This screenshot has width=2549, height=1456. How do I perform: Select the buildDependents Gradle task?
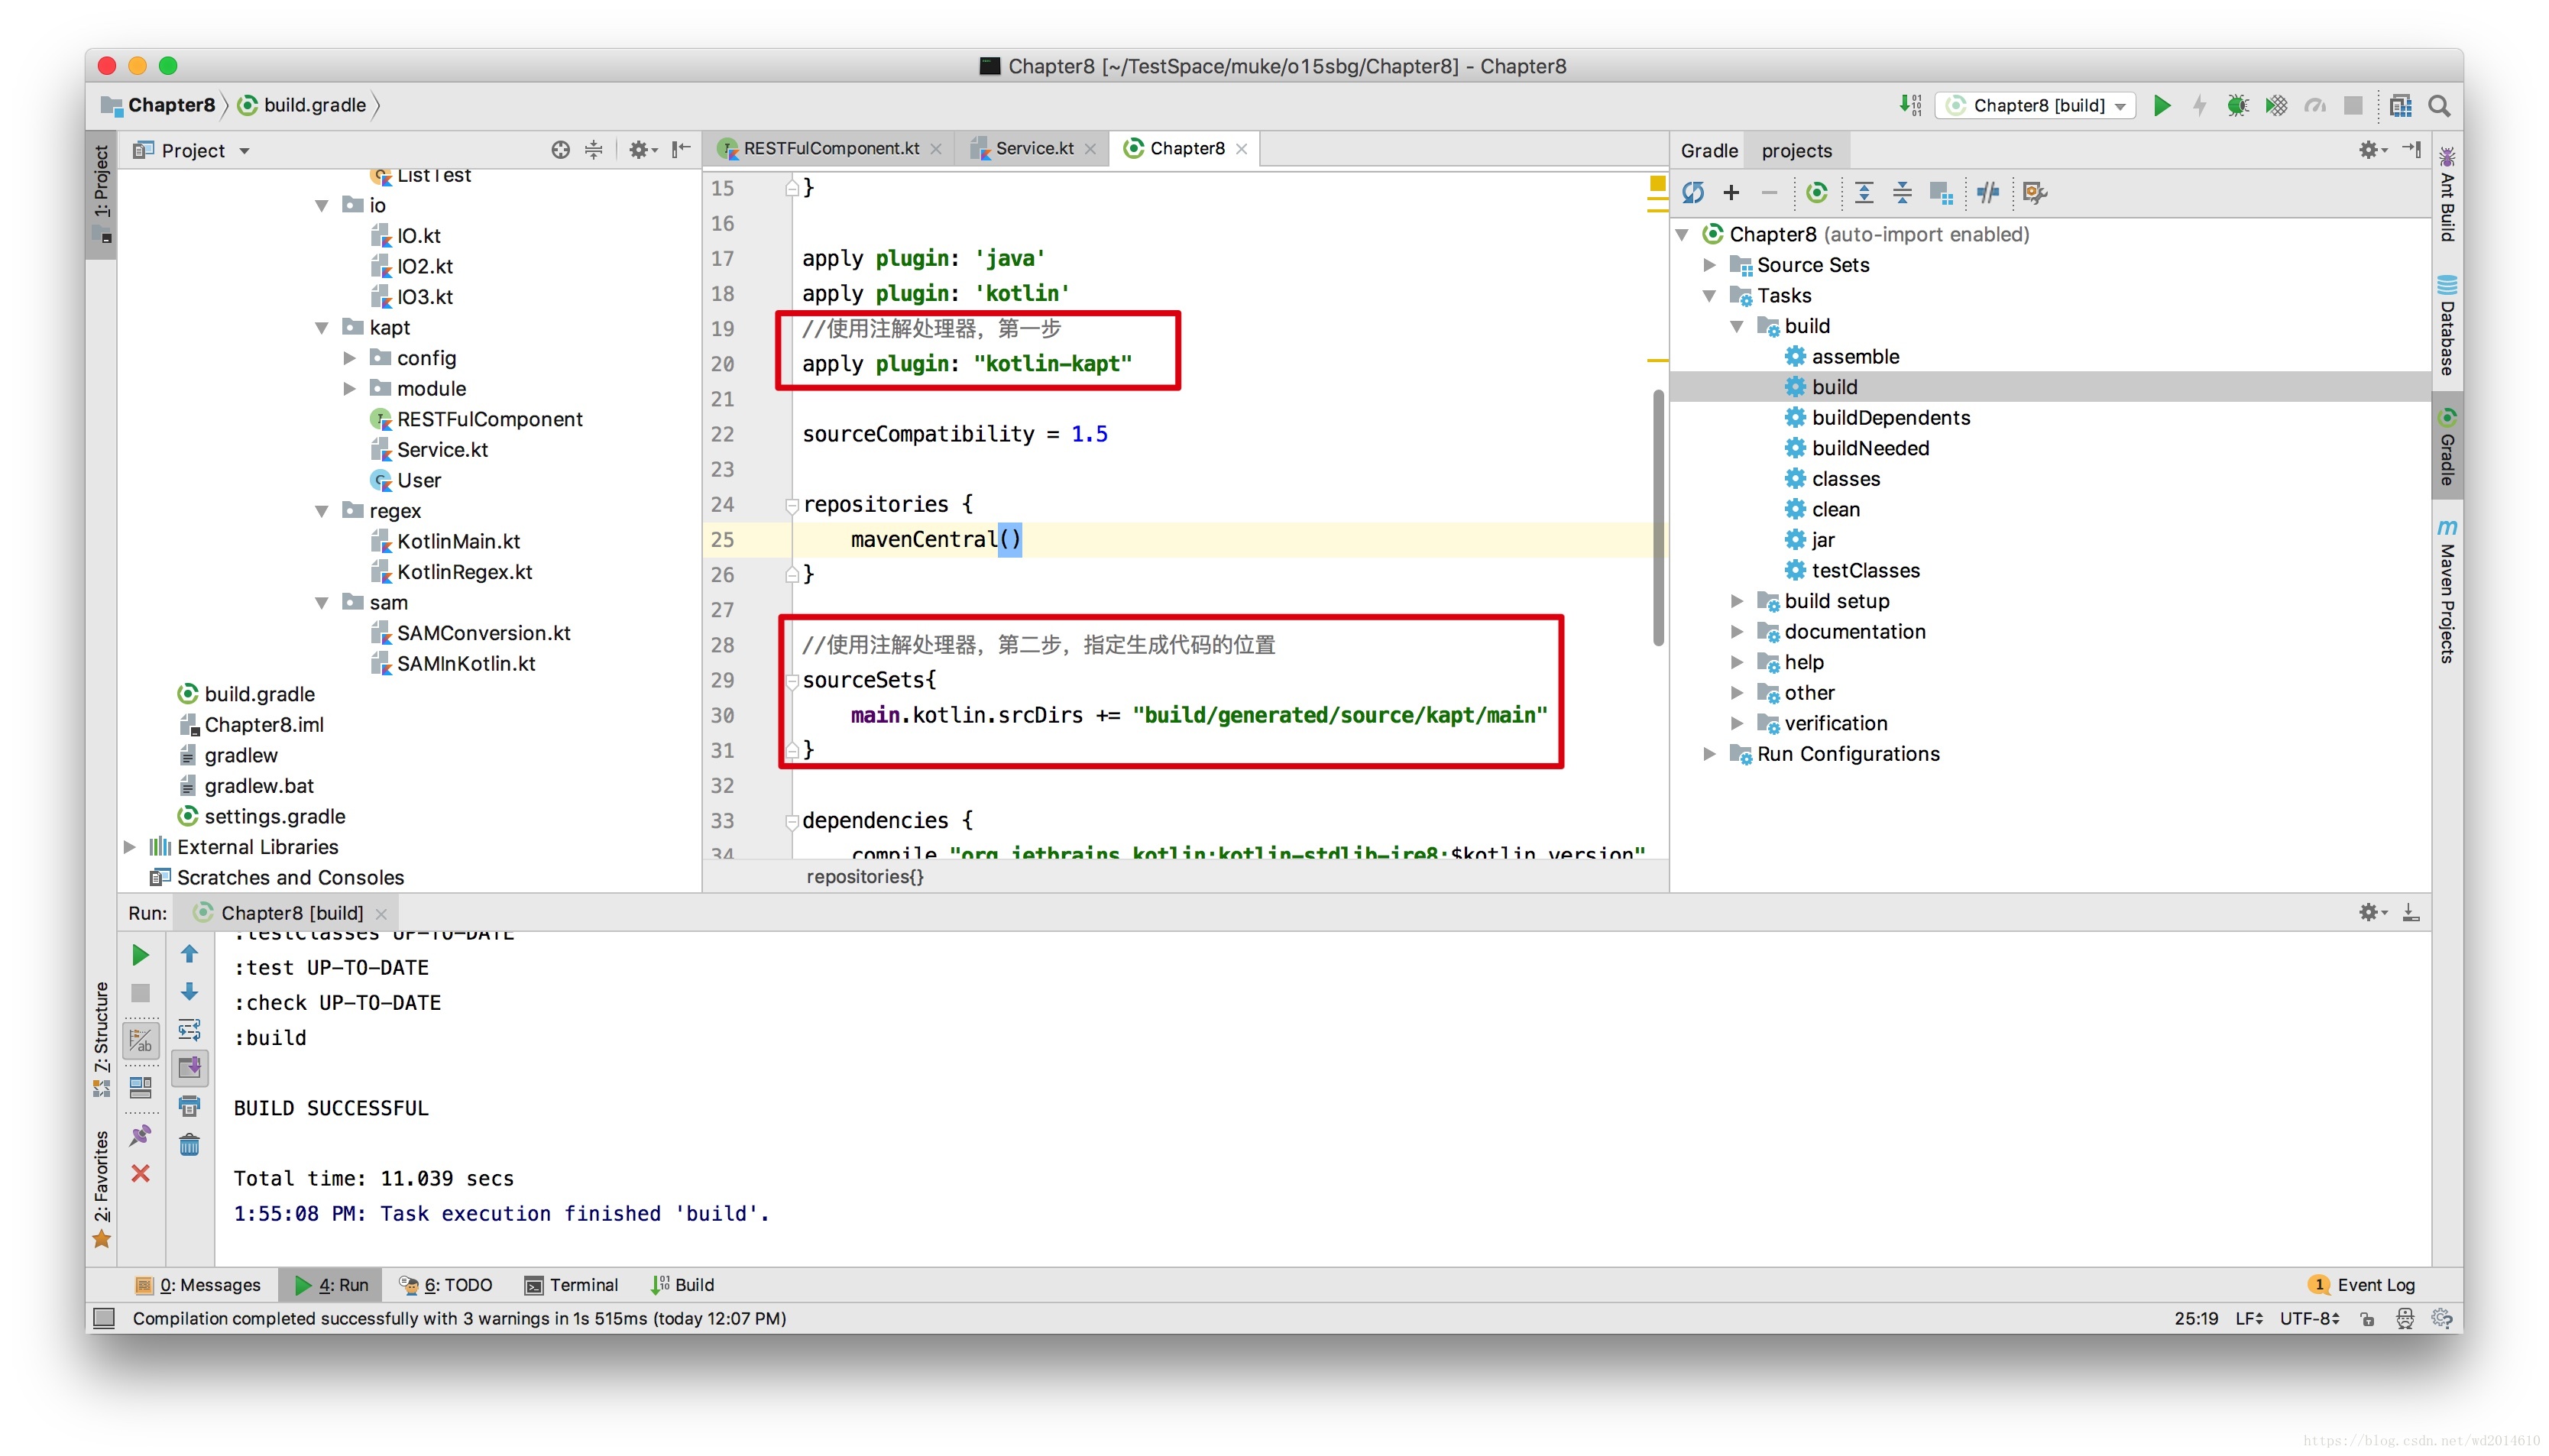[x=1890, y=417]
